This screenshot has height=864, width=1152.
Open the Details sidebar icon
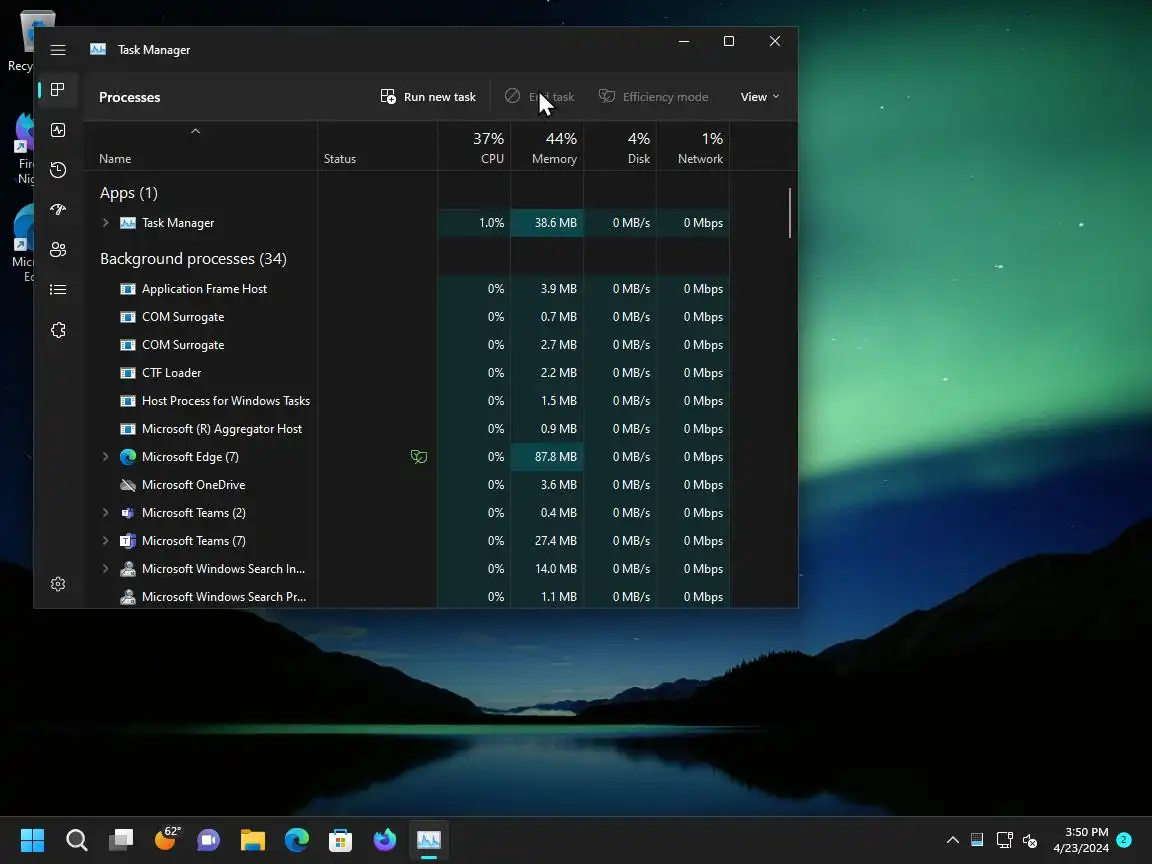click(58, 289)
